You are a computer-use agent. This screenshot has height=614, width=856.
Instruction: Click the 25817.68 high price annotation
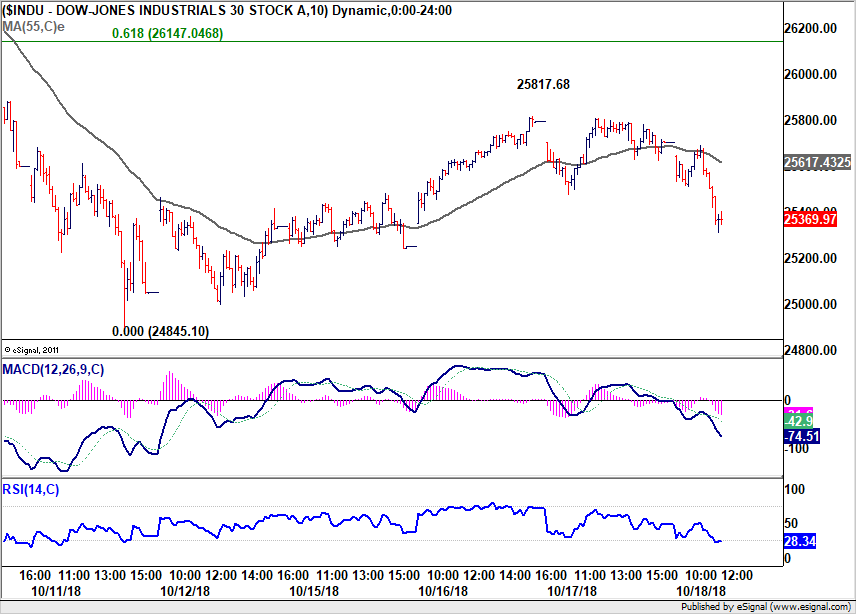coord(543,84)
